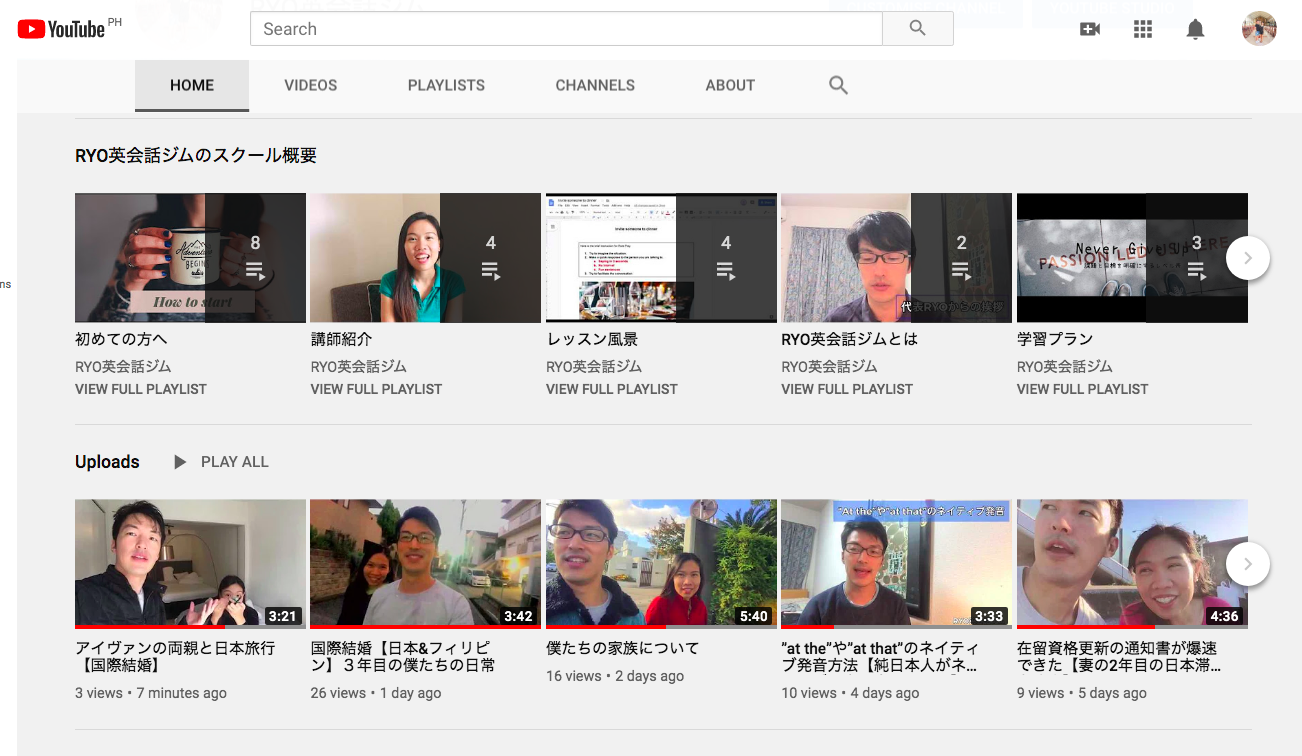Screen dimensions: 1302x756
Task: Click the playlist icon on RYO英会話ジムとは thumbnail
Action: pos(961,270)
